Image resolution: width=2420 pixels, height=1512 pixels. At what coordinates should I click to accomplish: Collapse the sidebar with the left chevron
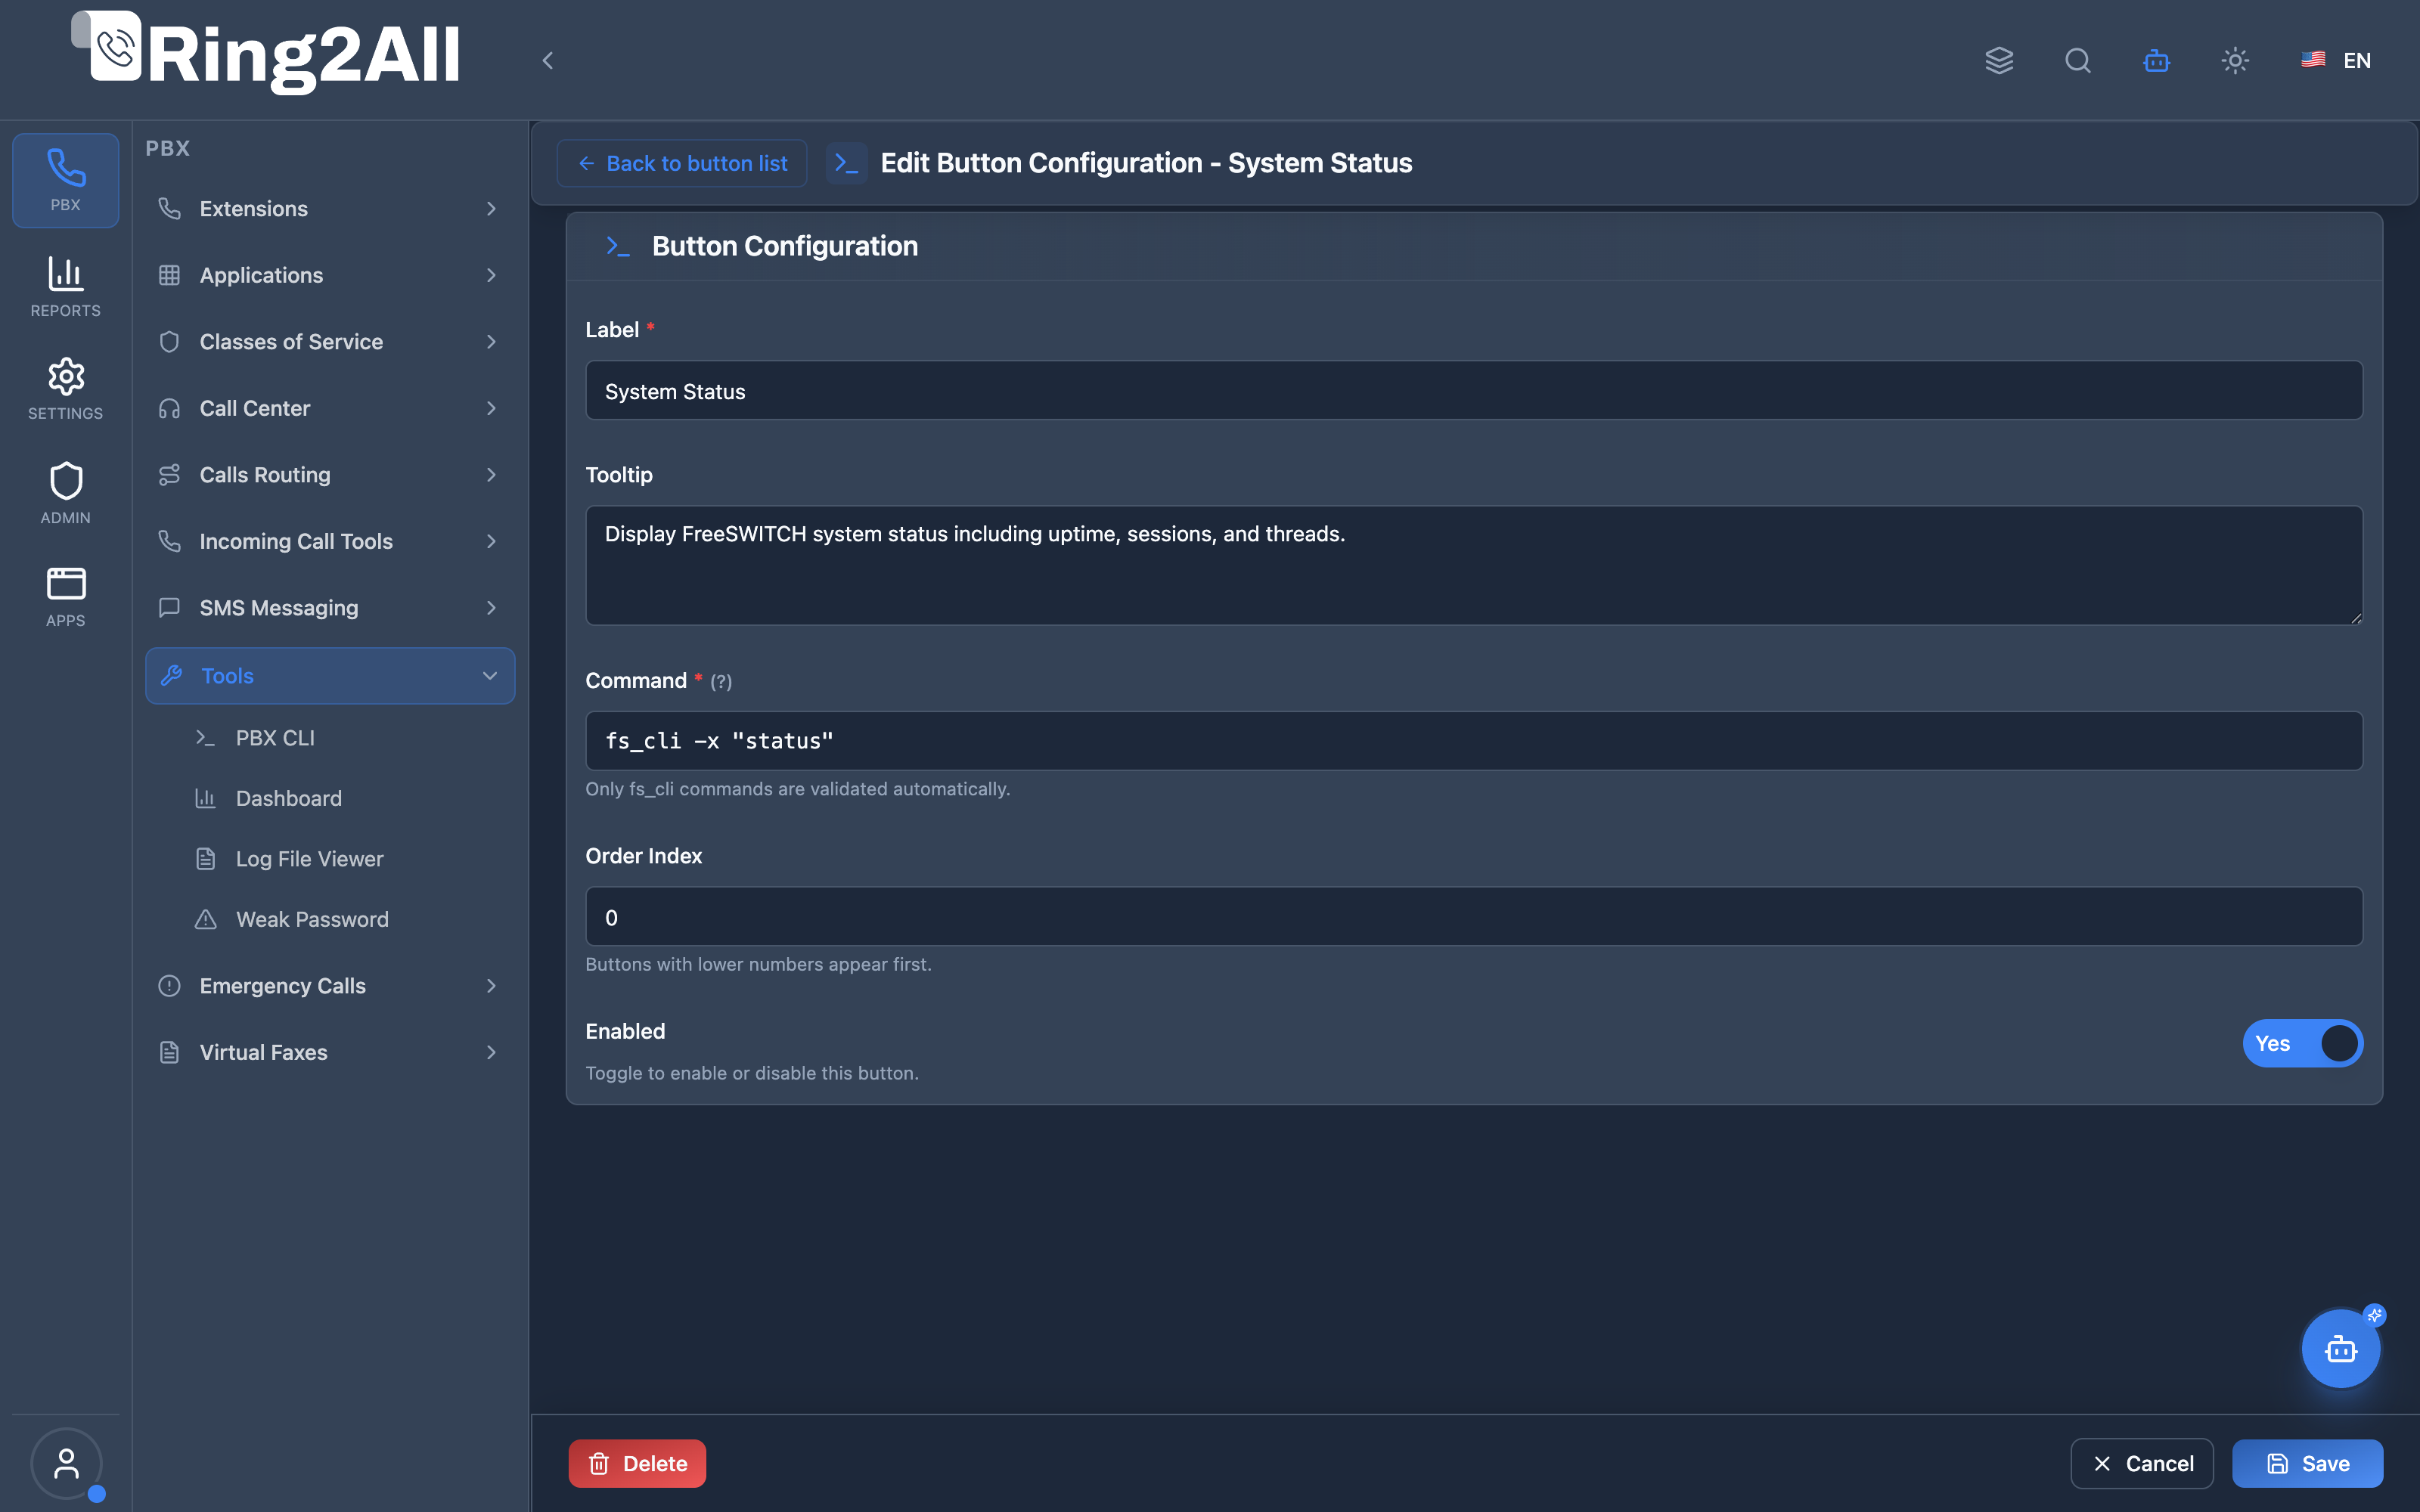click(547, 60)
